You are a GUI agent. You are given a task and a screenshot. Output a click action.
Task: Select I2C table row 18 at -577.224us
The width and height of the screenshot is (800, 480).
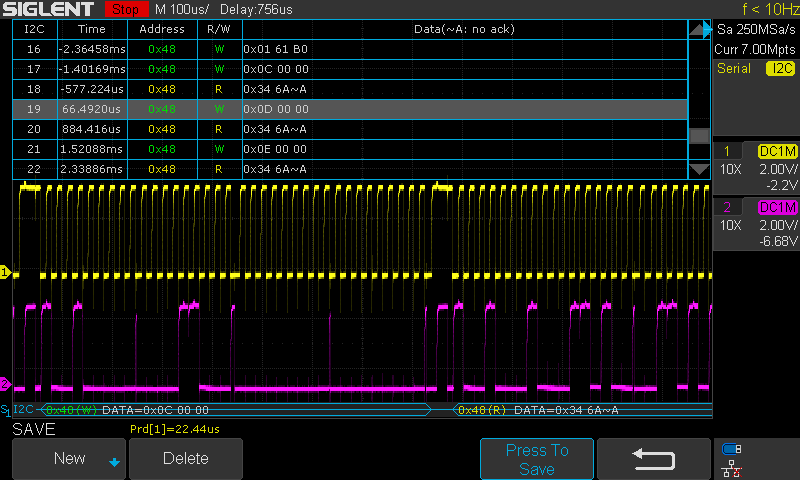350,89
